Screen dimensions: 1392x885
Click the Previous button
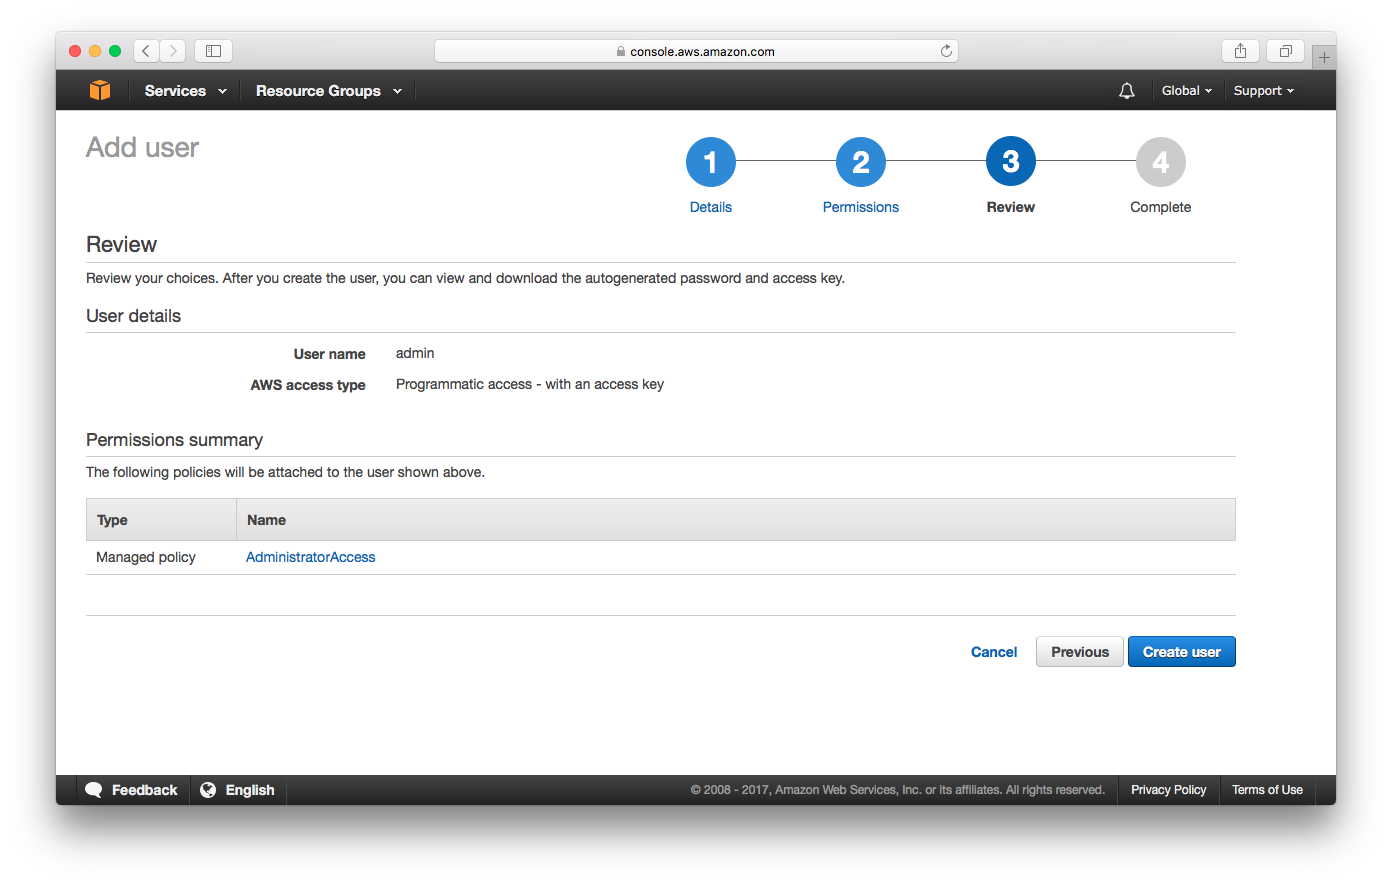pos(1080,652)
